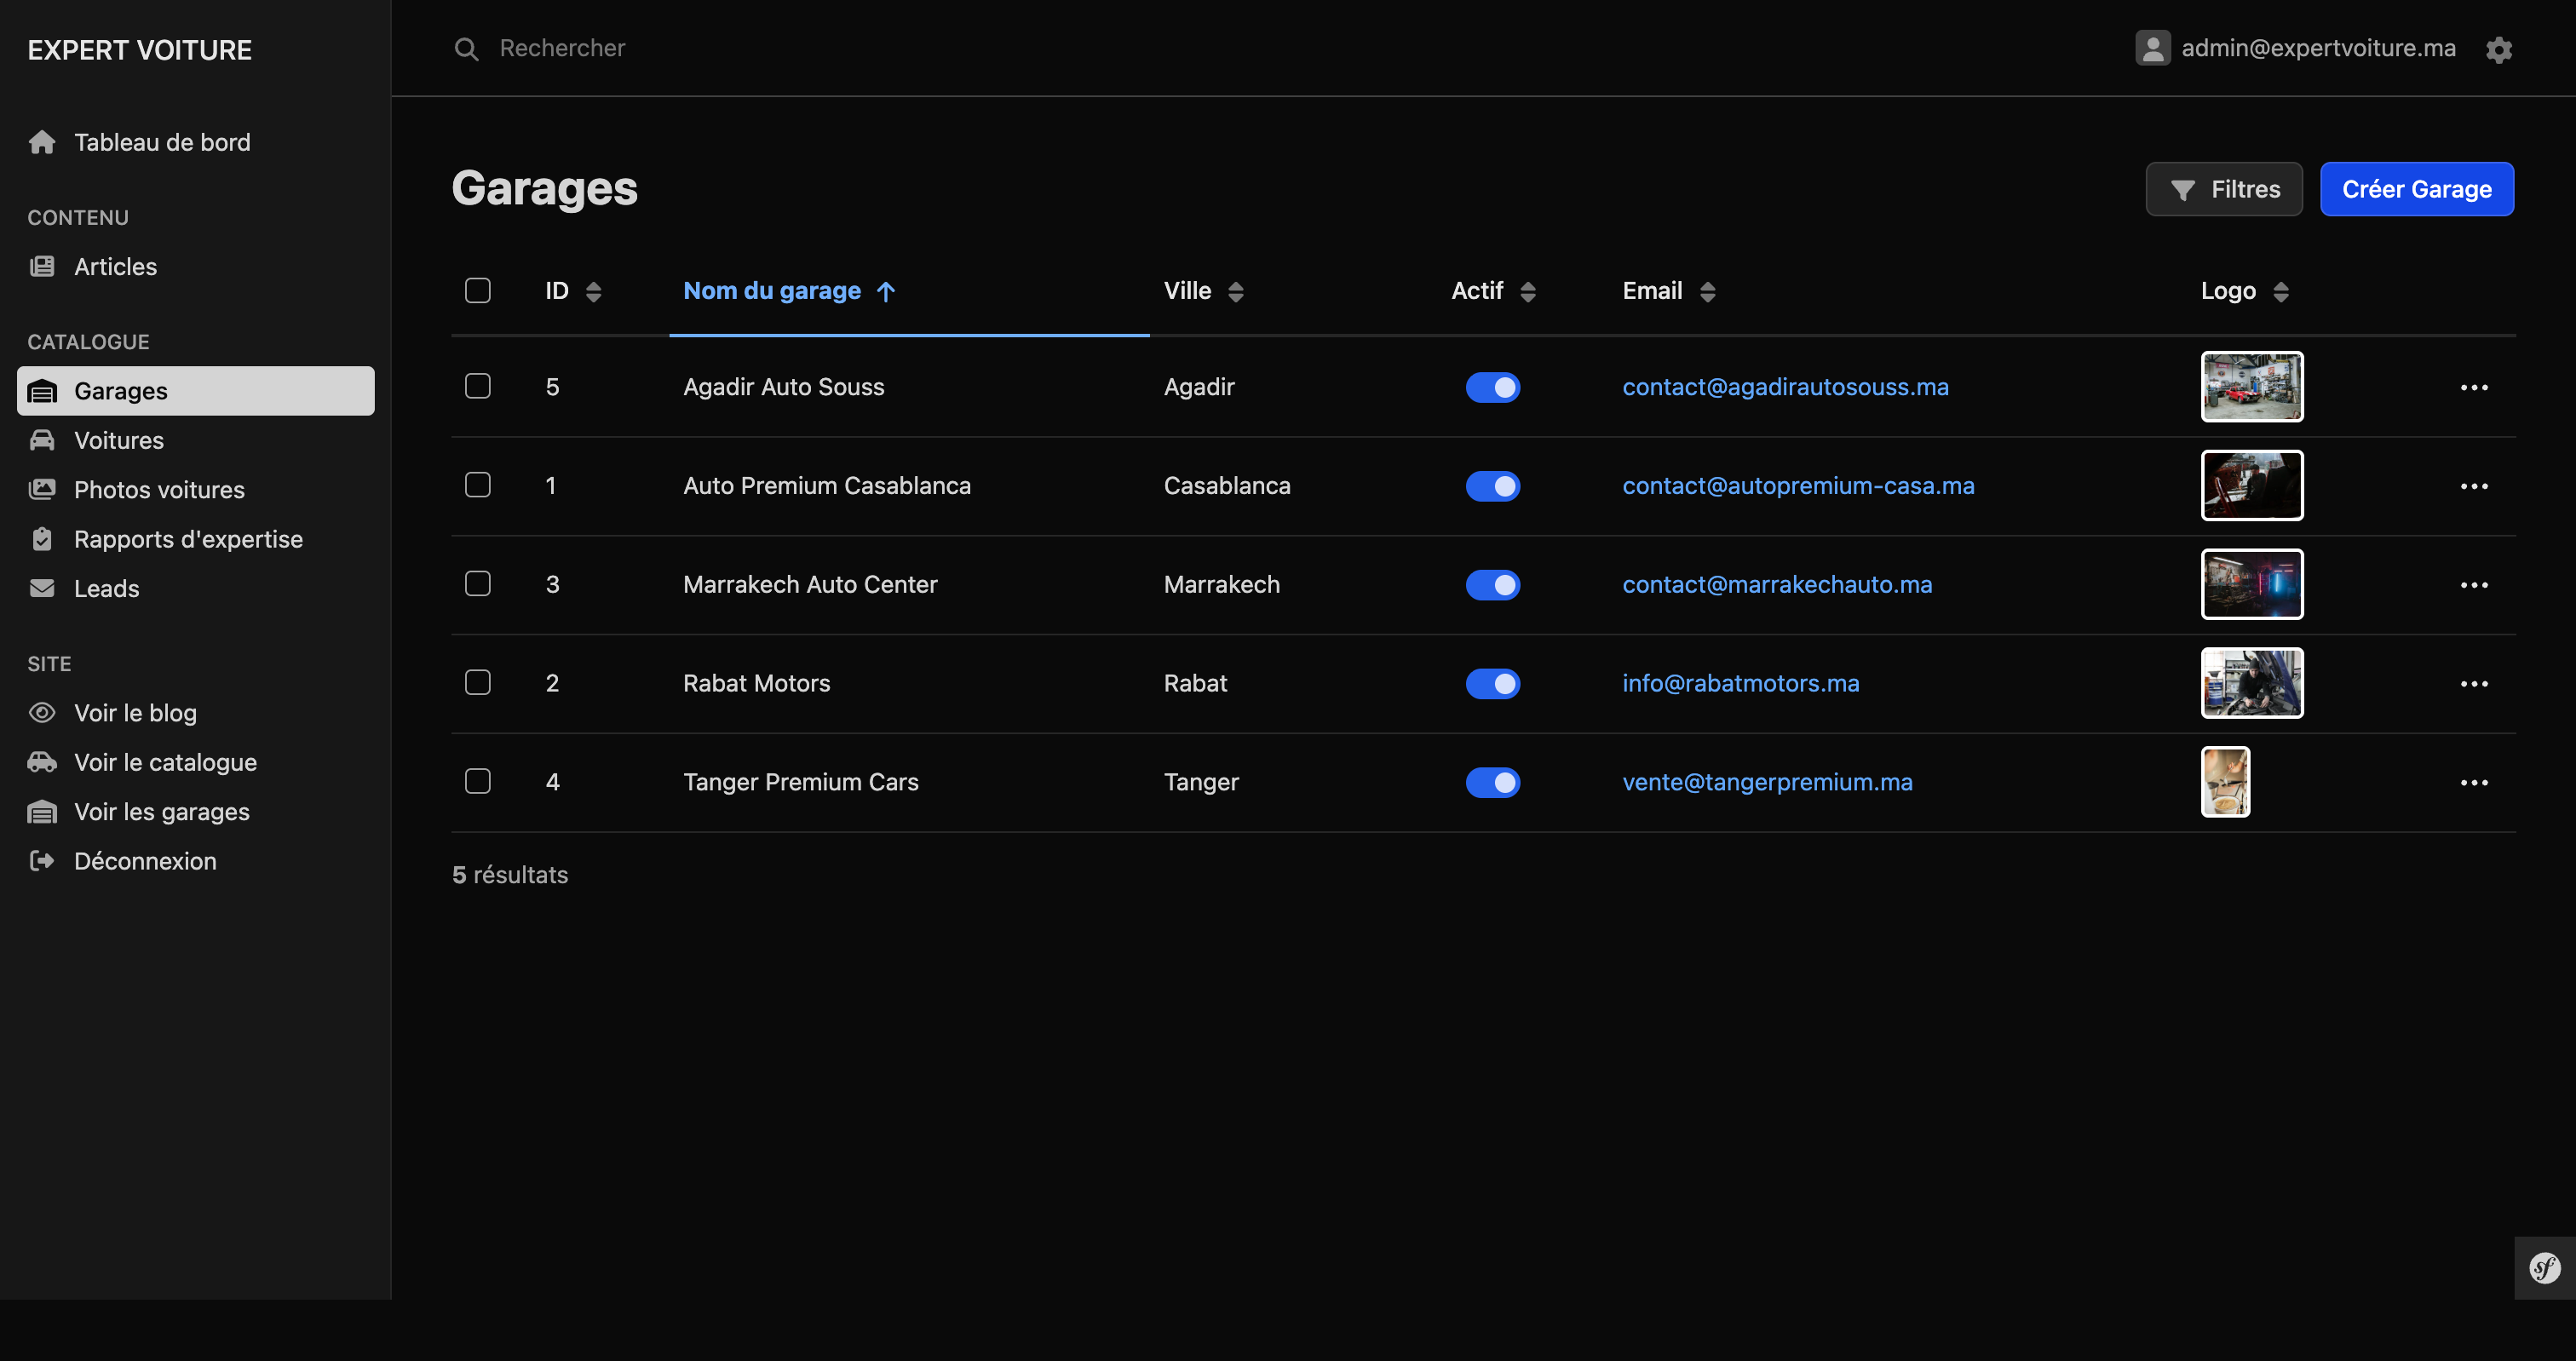
Task: Click the admin user avatar icon
Action: coord(2152,48)
